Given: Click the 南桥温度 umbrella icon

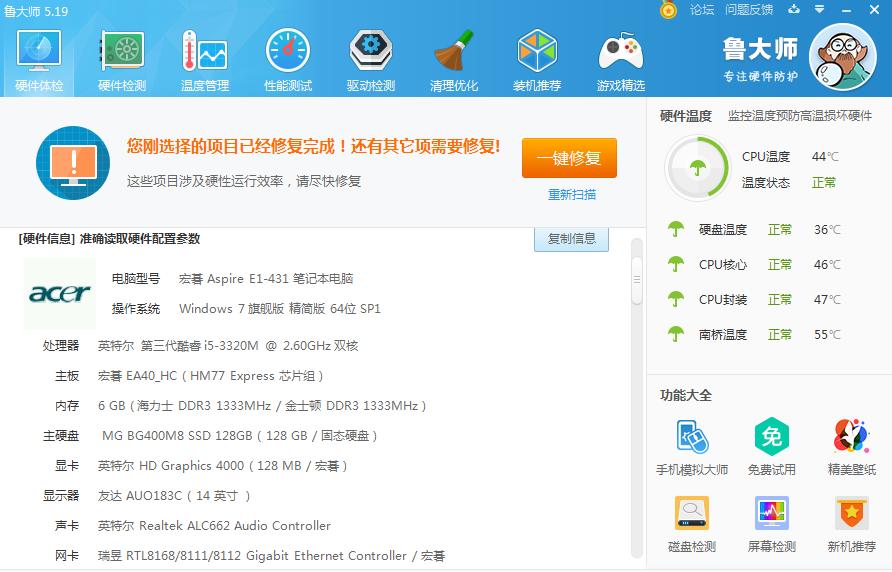Looking at the screenshot, I should coord(676,335).
